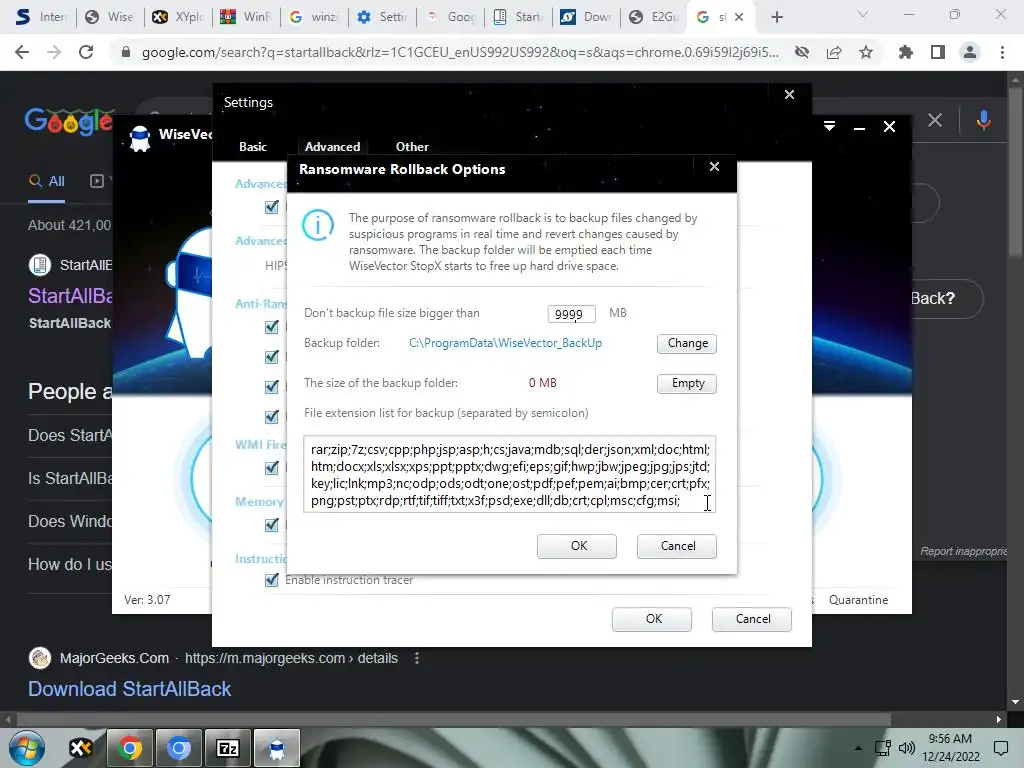Image resolution: width=1024 pixels, height=768 pixels.
Task: Empty the backup folder
Action: click(x=687, y=383)
